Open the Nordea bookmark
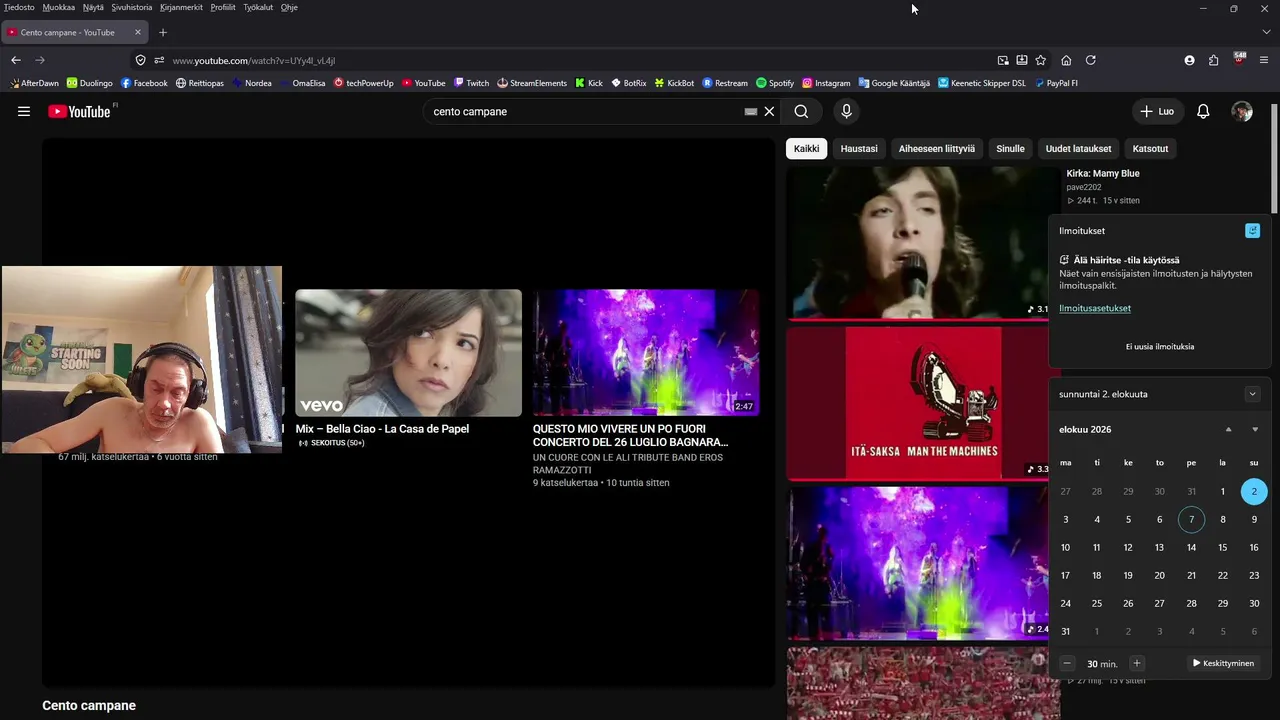 [252, 83]
